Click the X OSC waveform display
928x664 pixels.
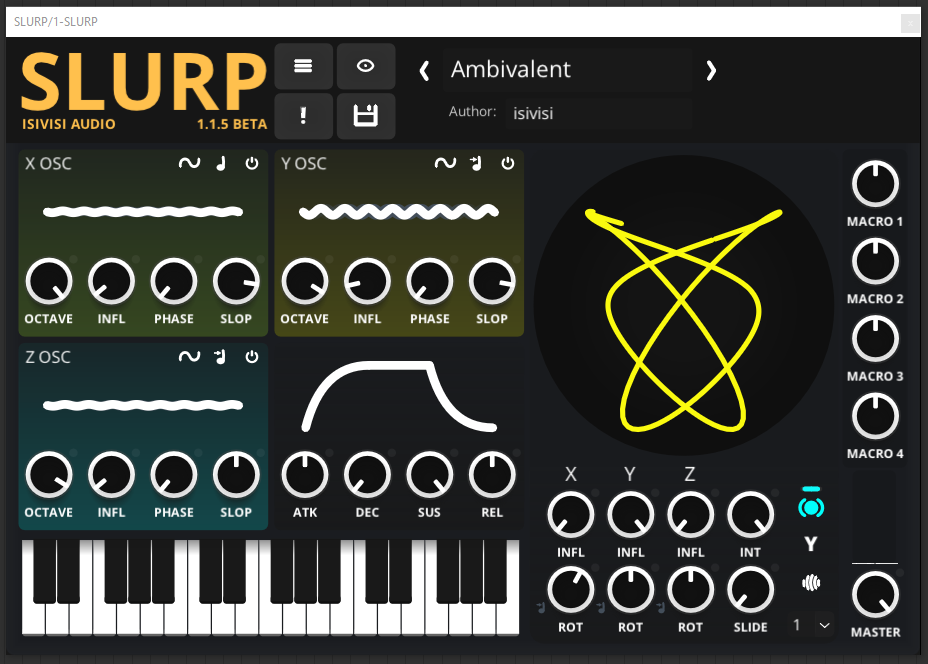click(143, 212)
